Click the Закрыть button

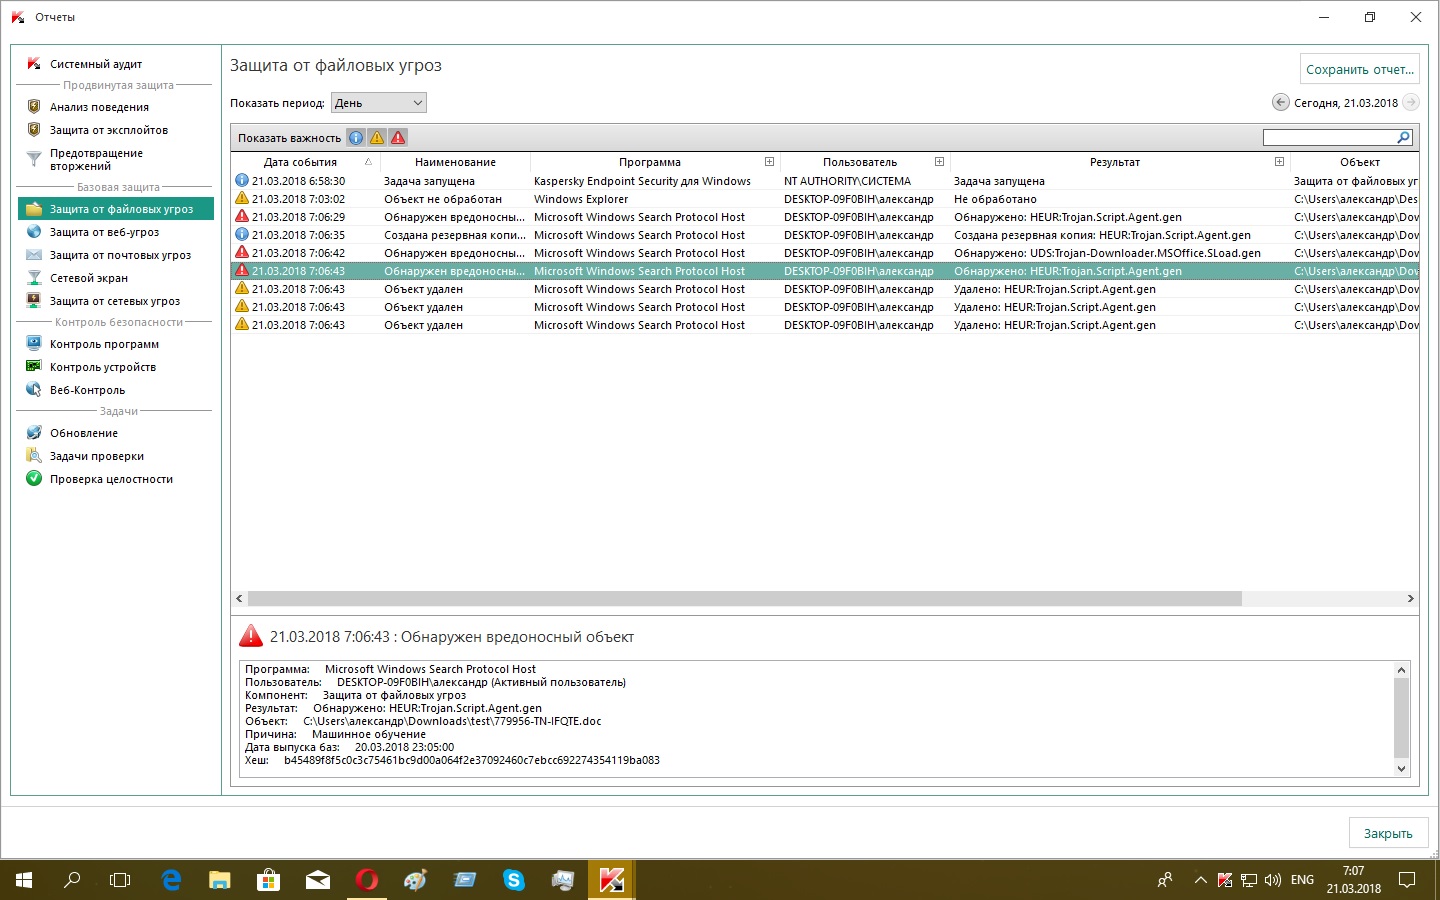[1388, 833]
